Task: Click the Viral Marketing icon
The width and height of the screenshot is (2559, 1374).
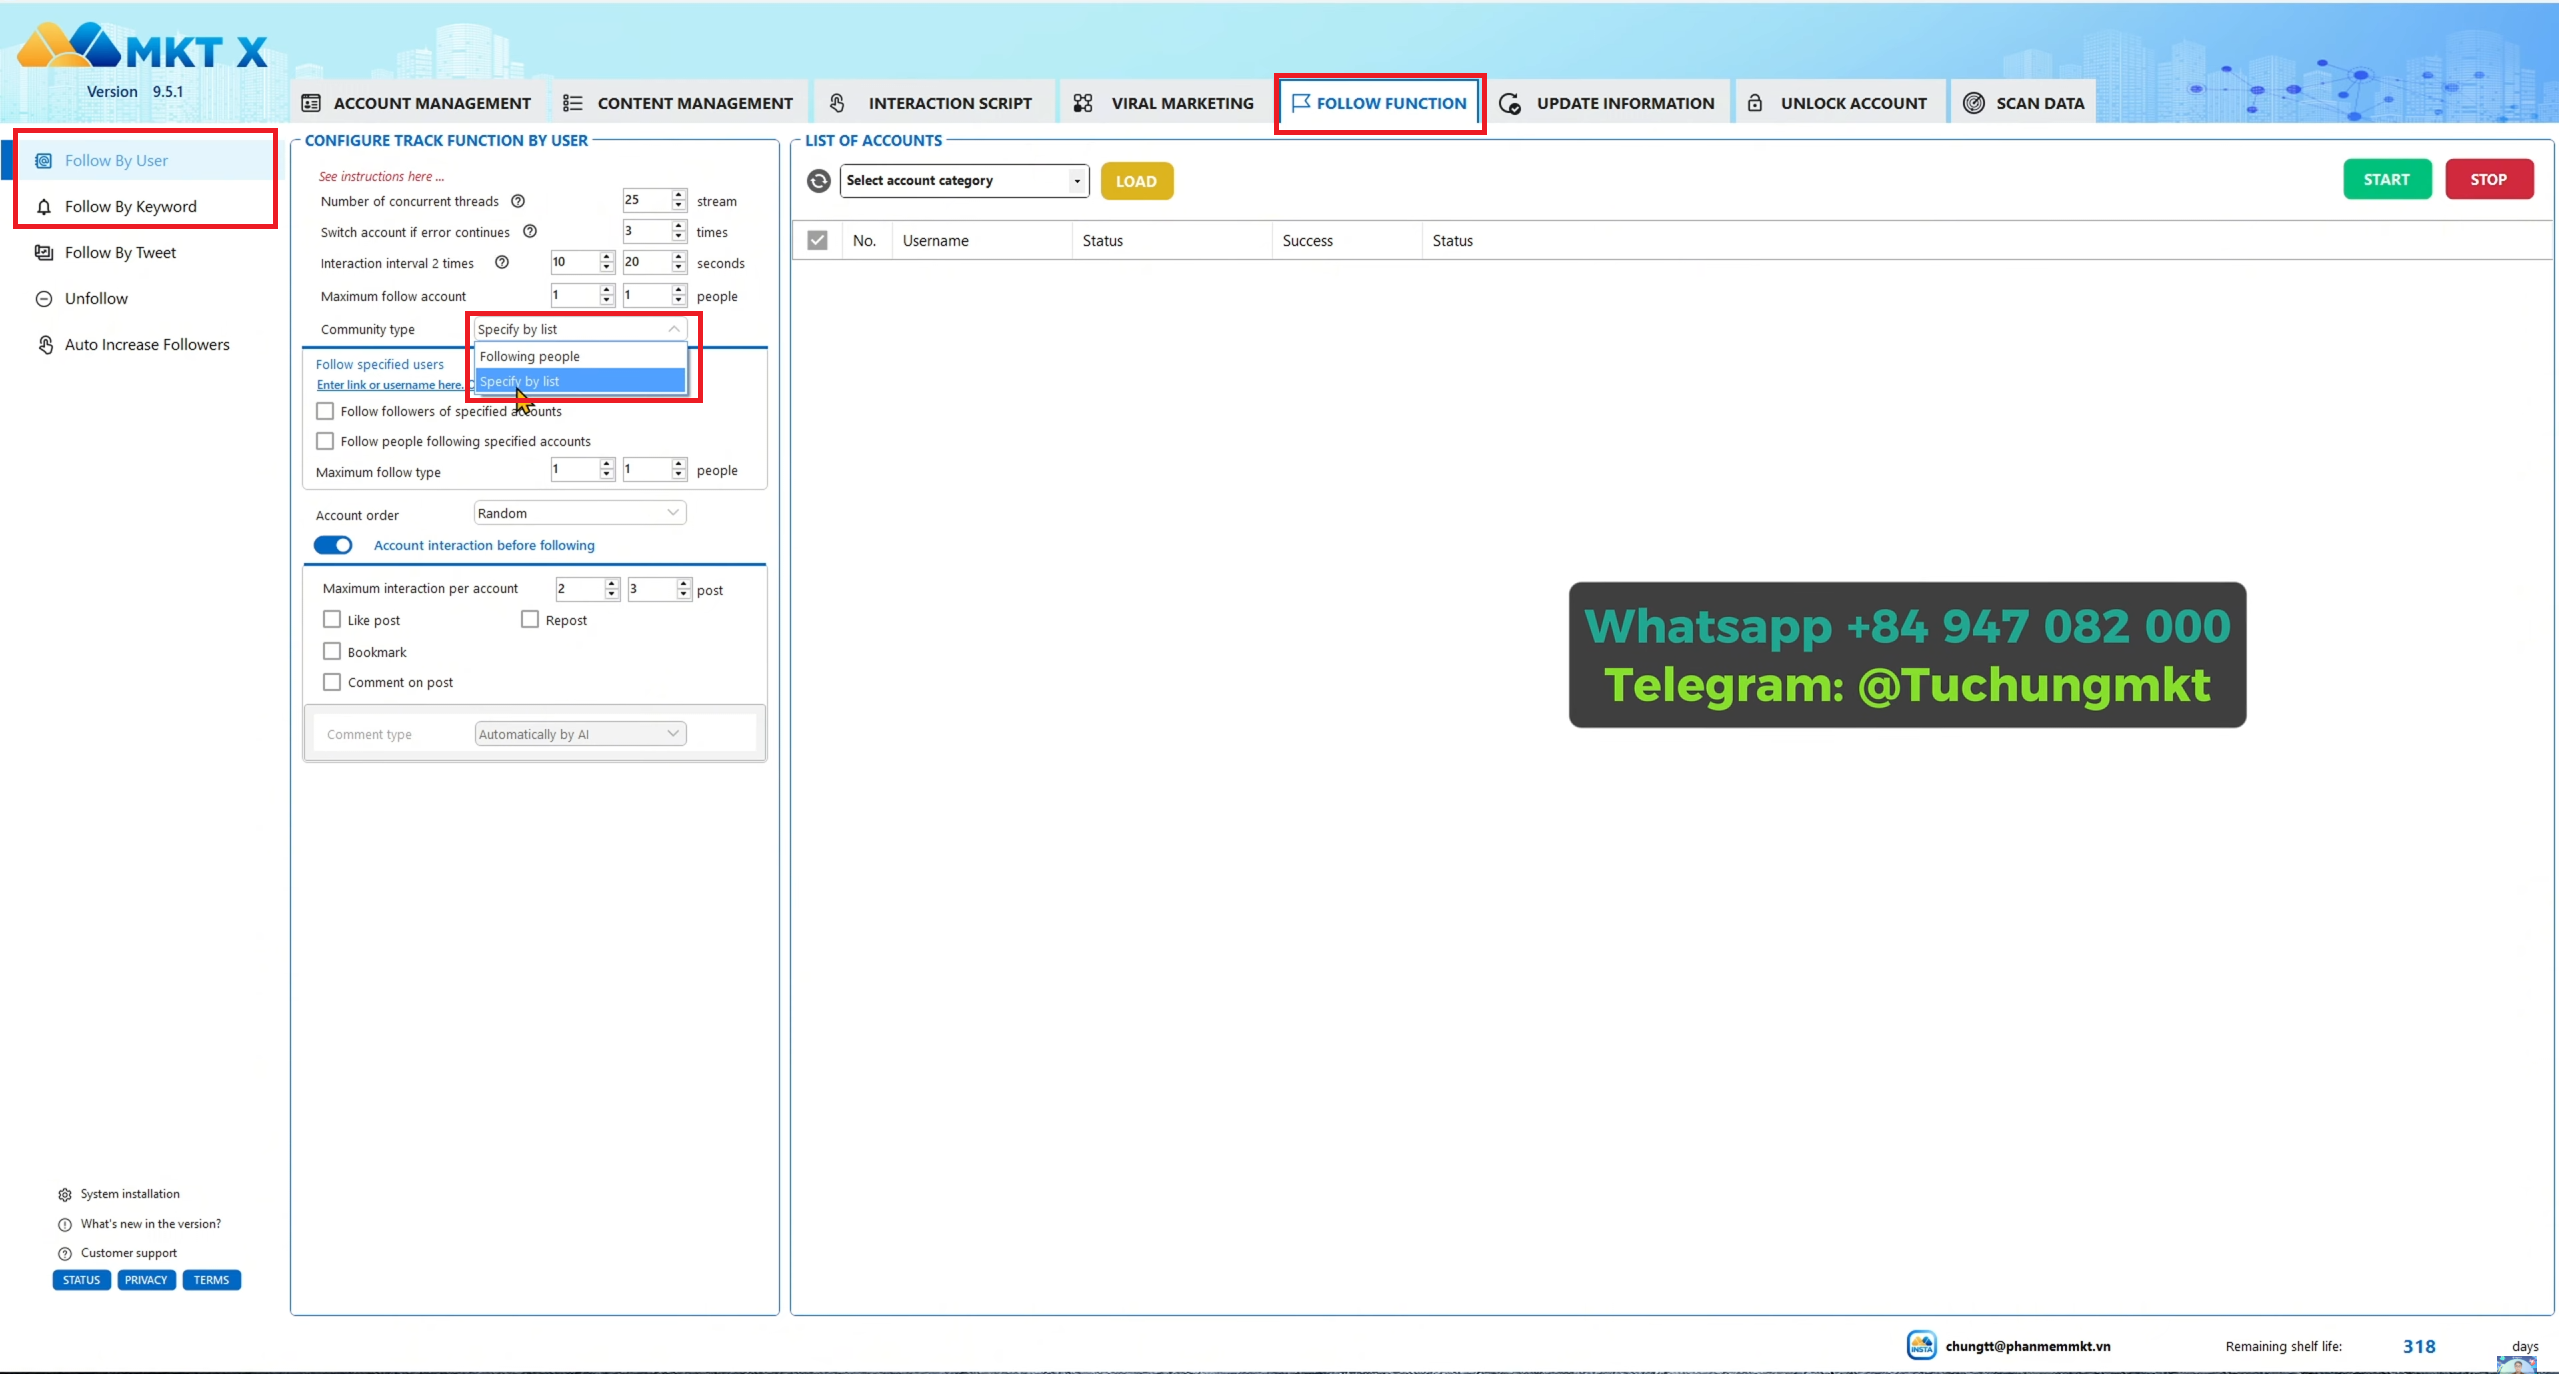Action: click(1082, 103)
